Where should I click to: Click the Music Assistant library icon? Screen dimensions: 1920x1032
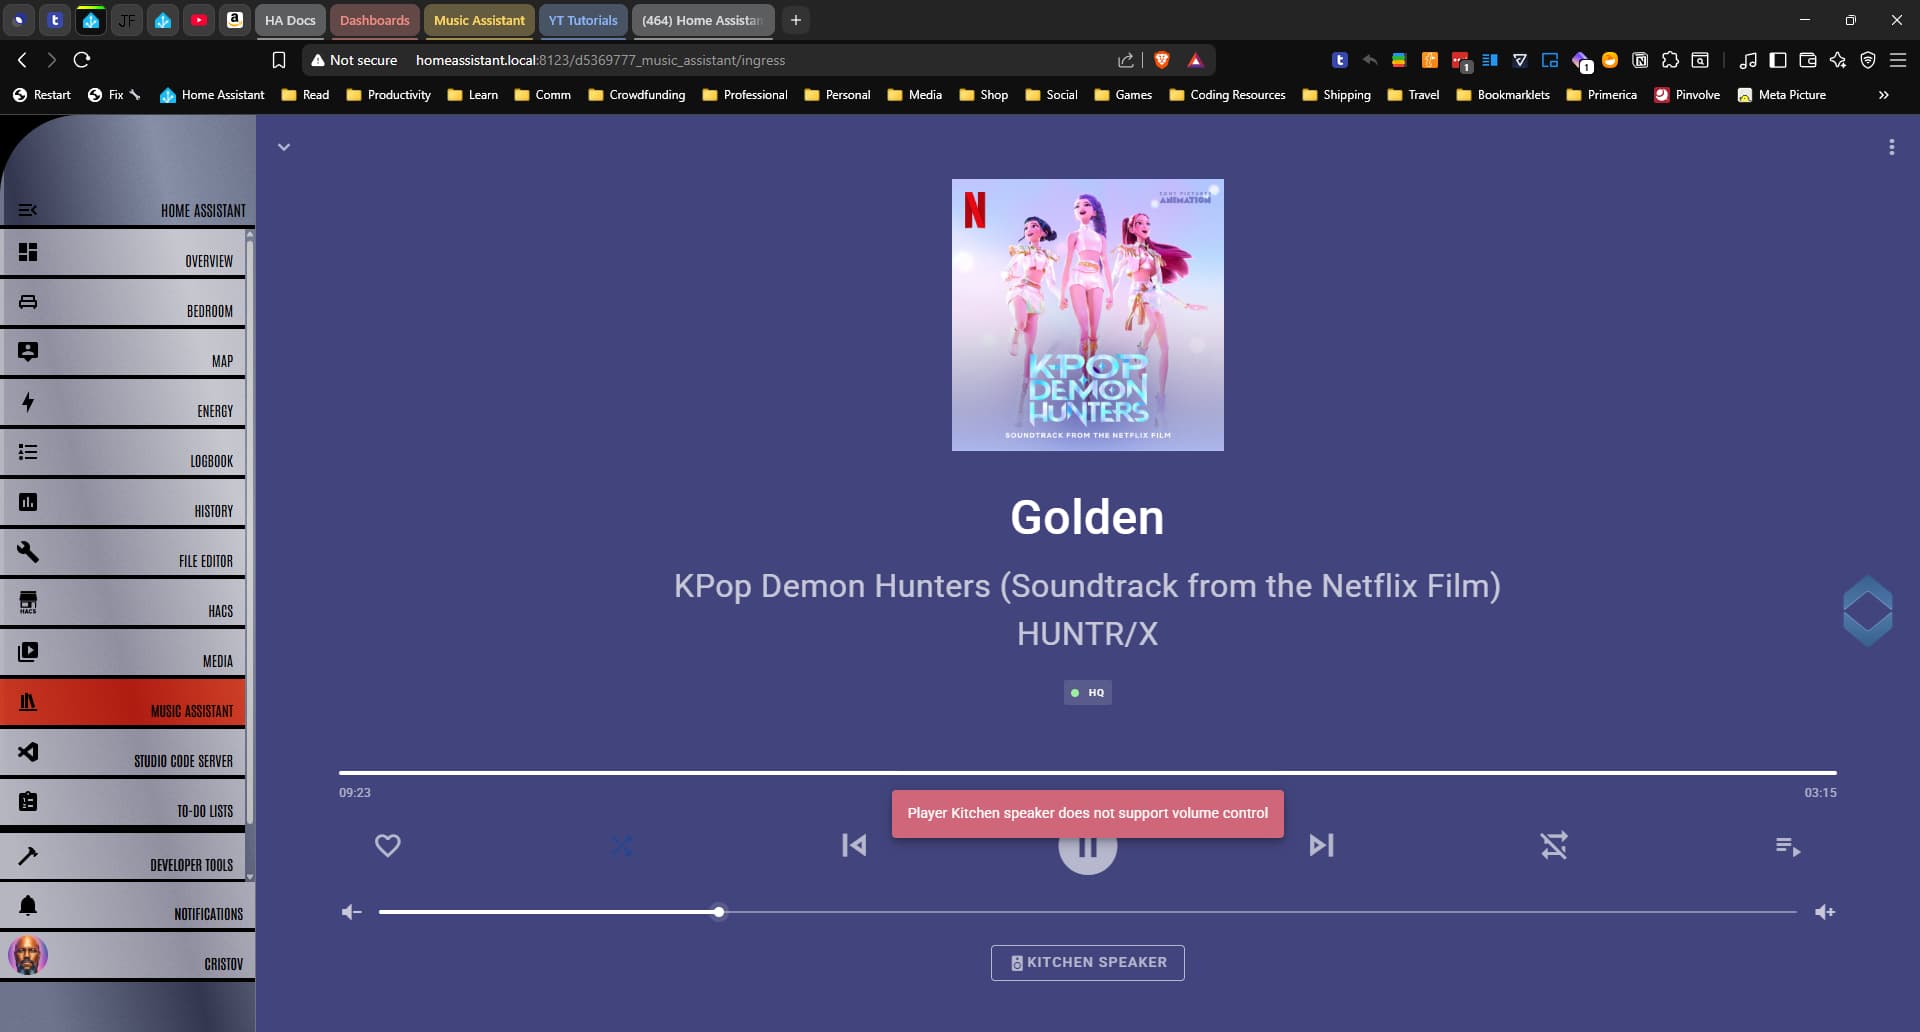coord(28,702)
